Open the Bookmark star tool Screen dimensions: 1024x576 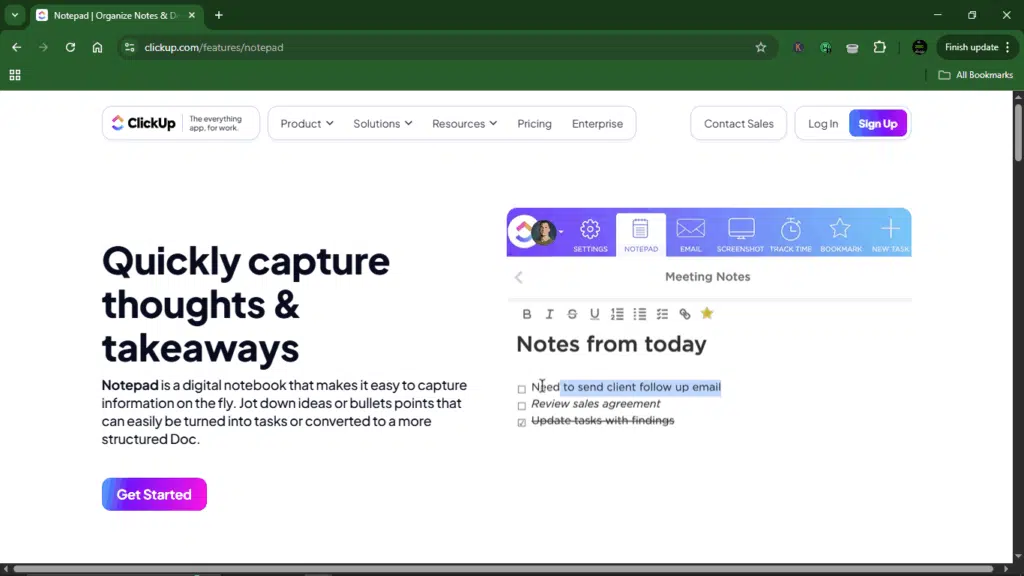pos(840,235)
